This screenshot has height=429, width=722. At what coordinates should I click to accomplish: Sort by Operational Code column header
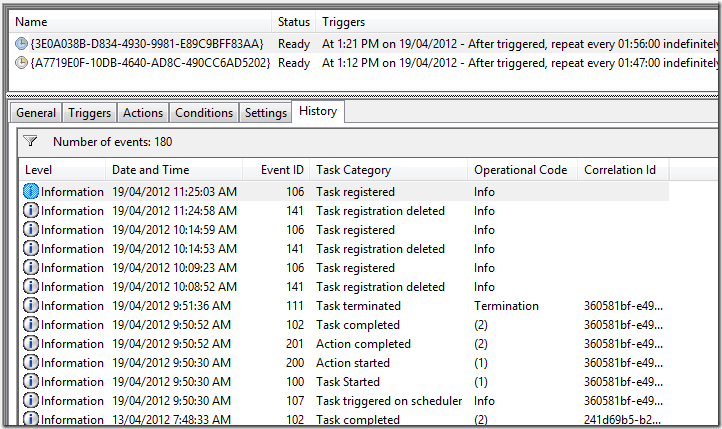tap(520, 170)
